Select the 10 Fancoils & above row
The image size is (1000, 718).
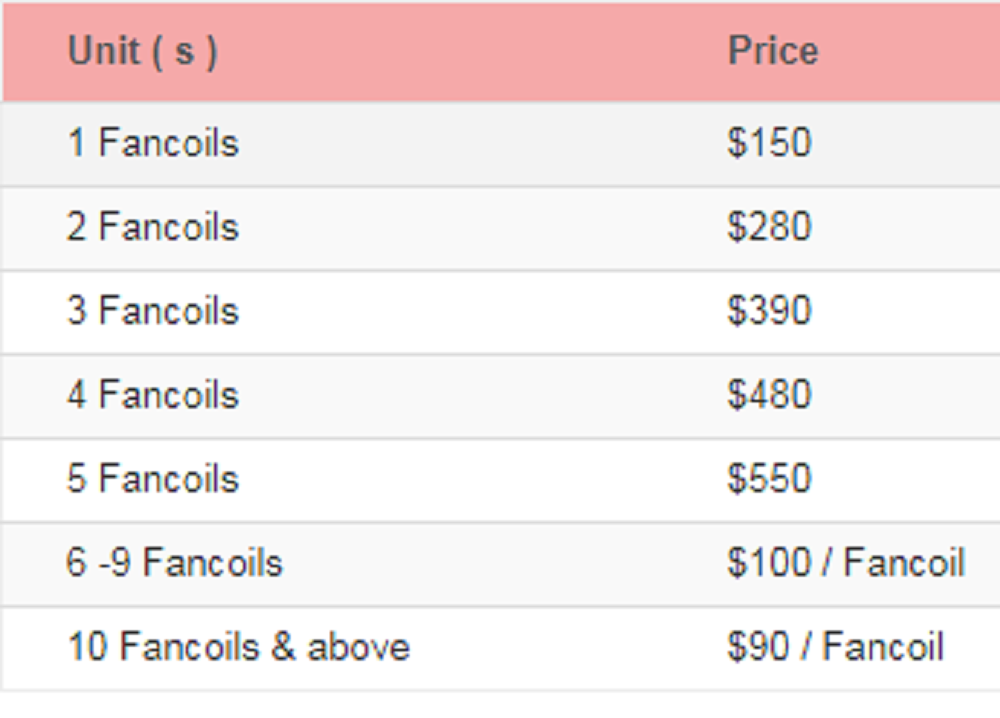(500, 648)
